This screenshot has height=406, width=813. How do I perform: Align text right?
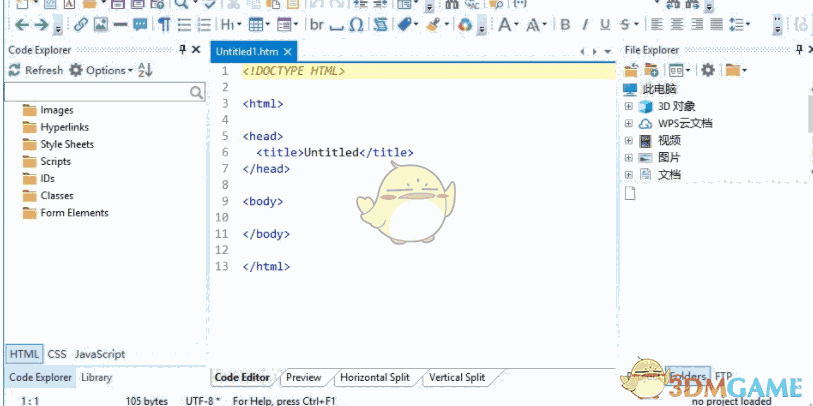coord(697,24)
